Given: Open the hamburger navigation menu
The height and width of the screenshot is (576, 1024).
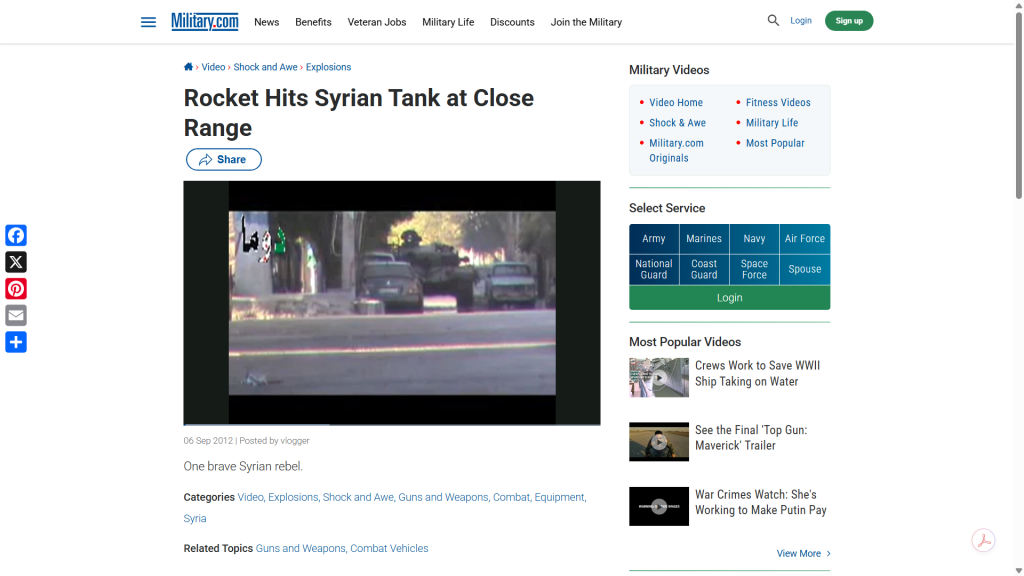Looking at the screenshot, I should [x=148, y=22].
